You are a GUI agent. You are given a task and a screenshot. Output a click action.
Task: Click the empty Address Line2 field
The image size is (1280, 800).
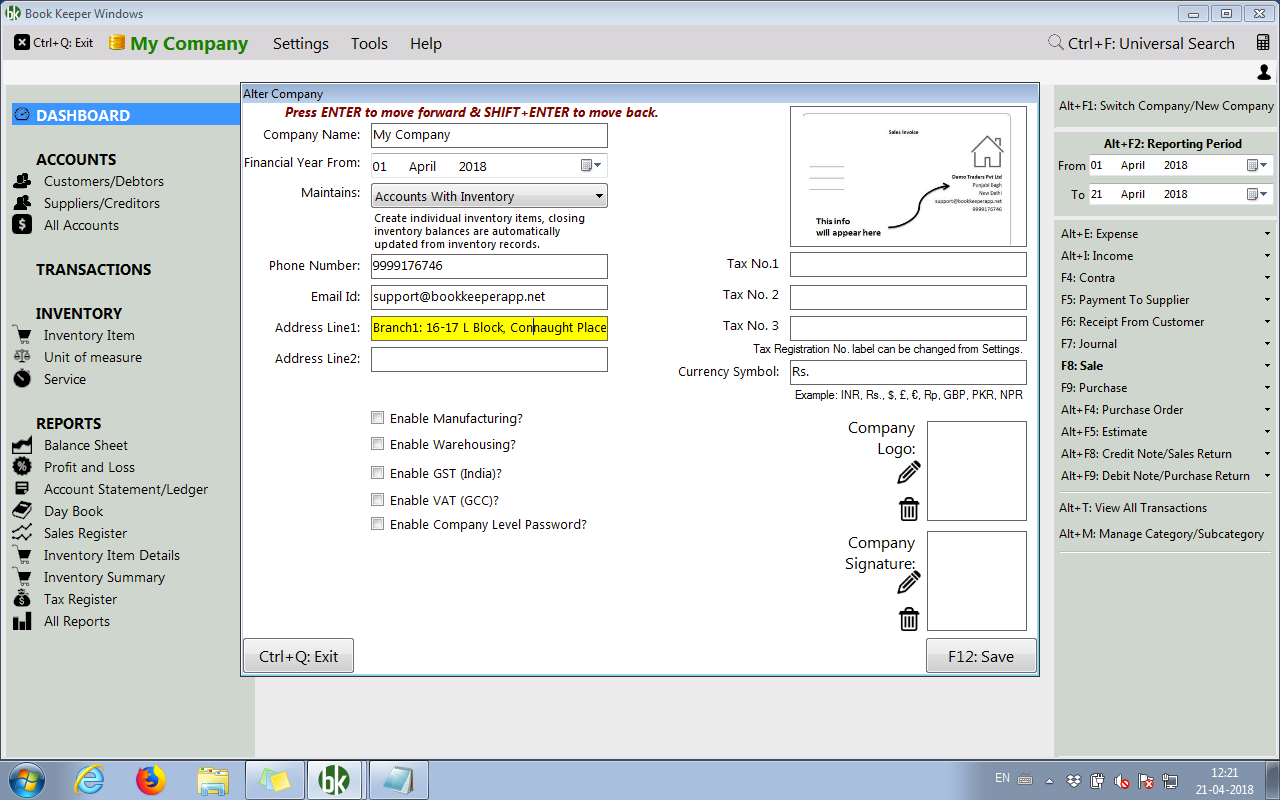click(x=489, y=359)
